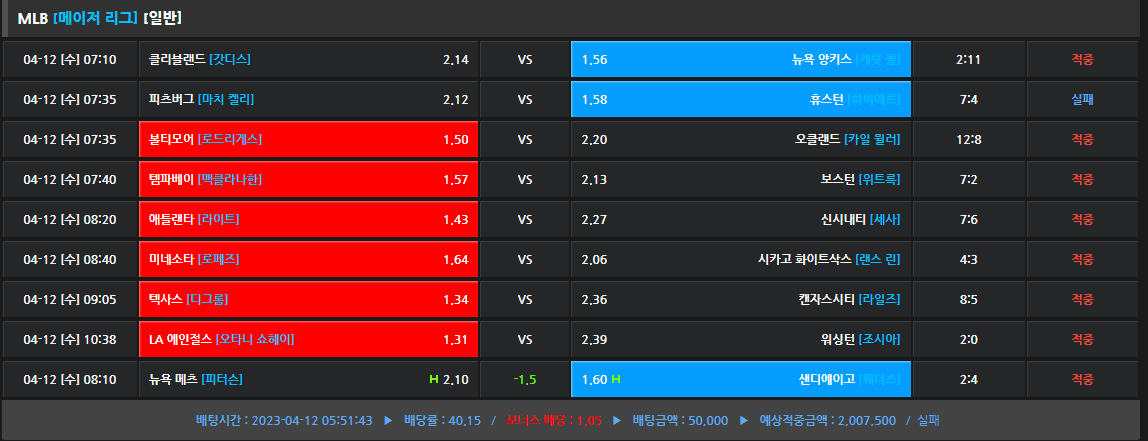Click the 뉴욕 메츠 handicap 2.10 cell
This screenshot has height=441, width=1148.
coord(309,379)
